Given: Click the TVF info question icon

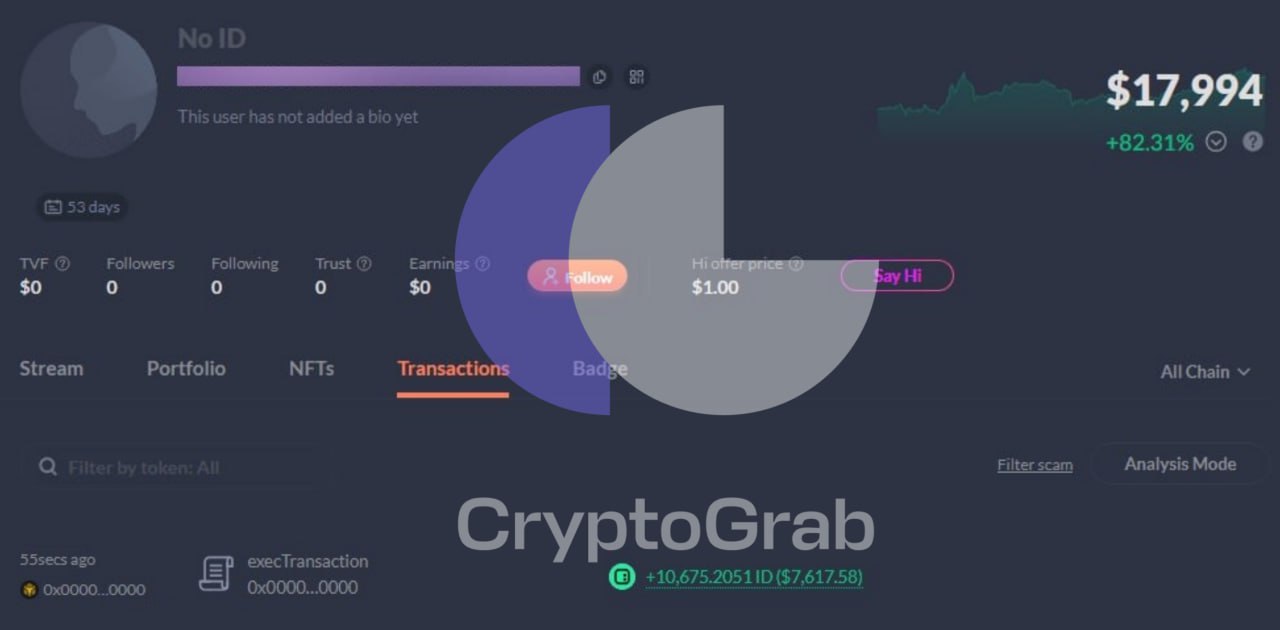Looking at the screenshot, I should (x=62, y=264).
